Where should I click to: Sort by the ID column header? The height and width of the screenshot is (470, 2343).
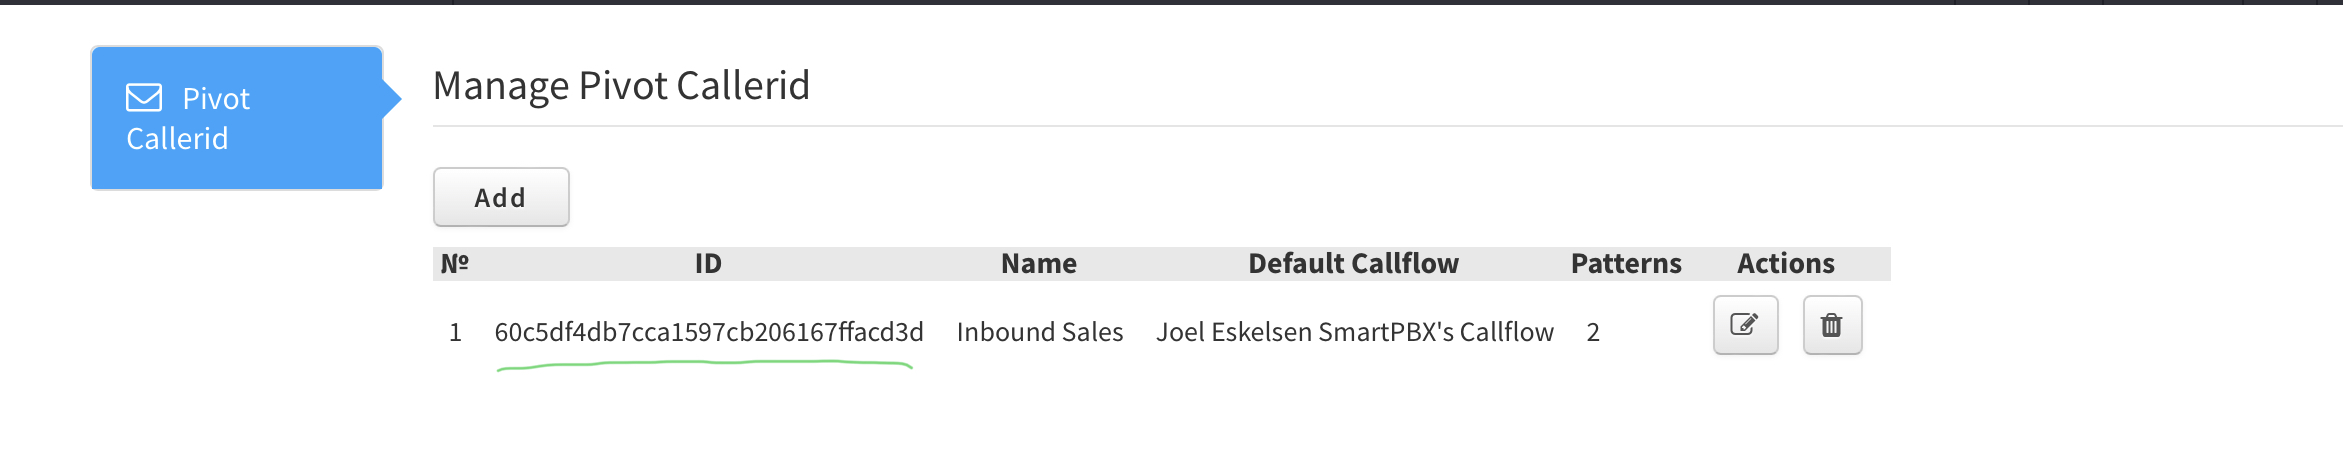click(708, 264)
